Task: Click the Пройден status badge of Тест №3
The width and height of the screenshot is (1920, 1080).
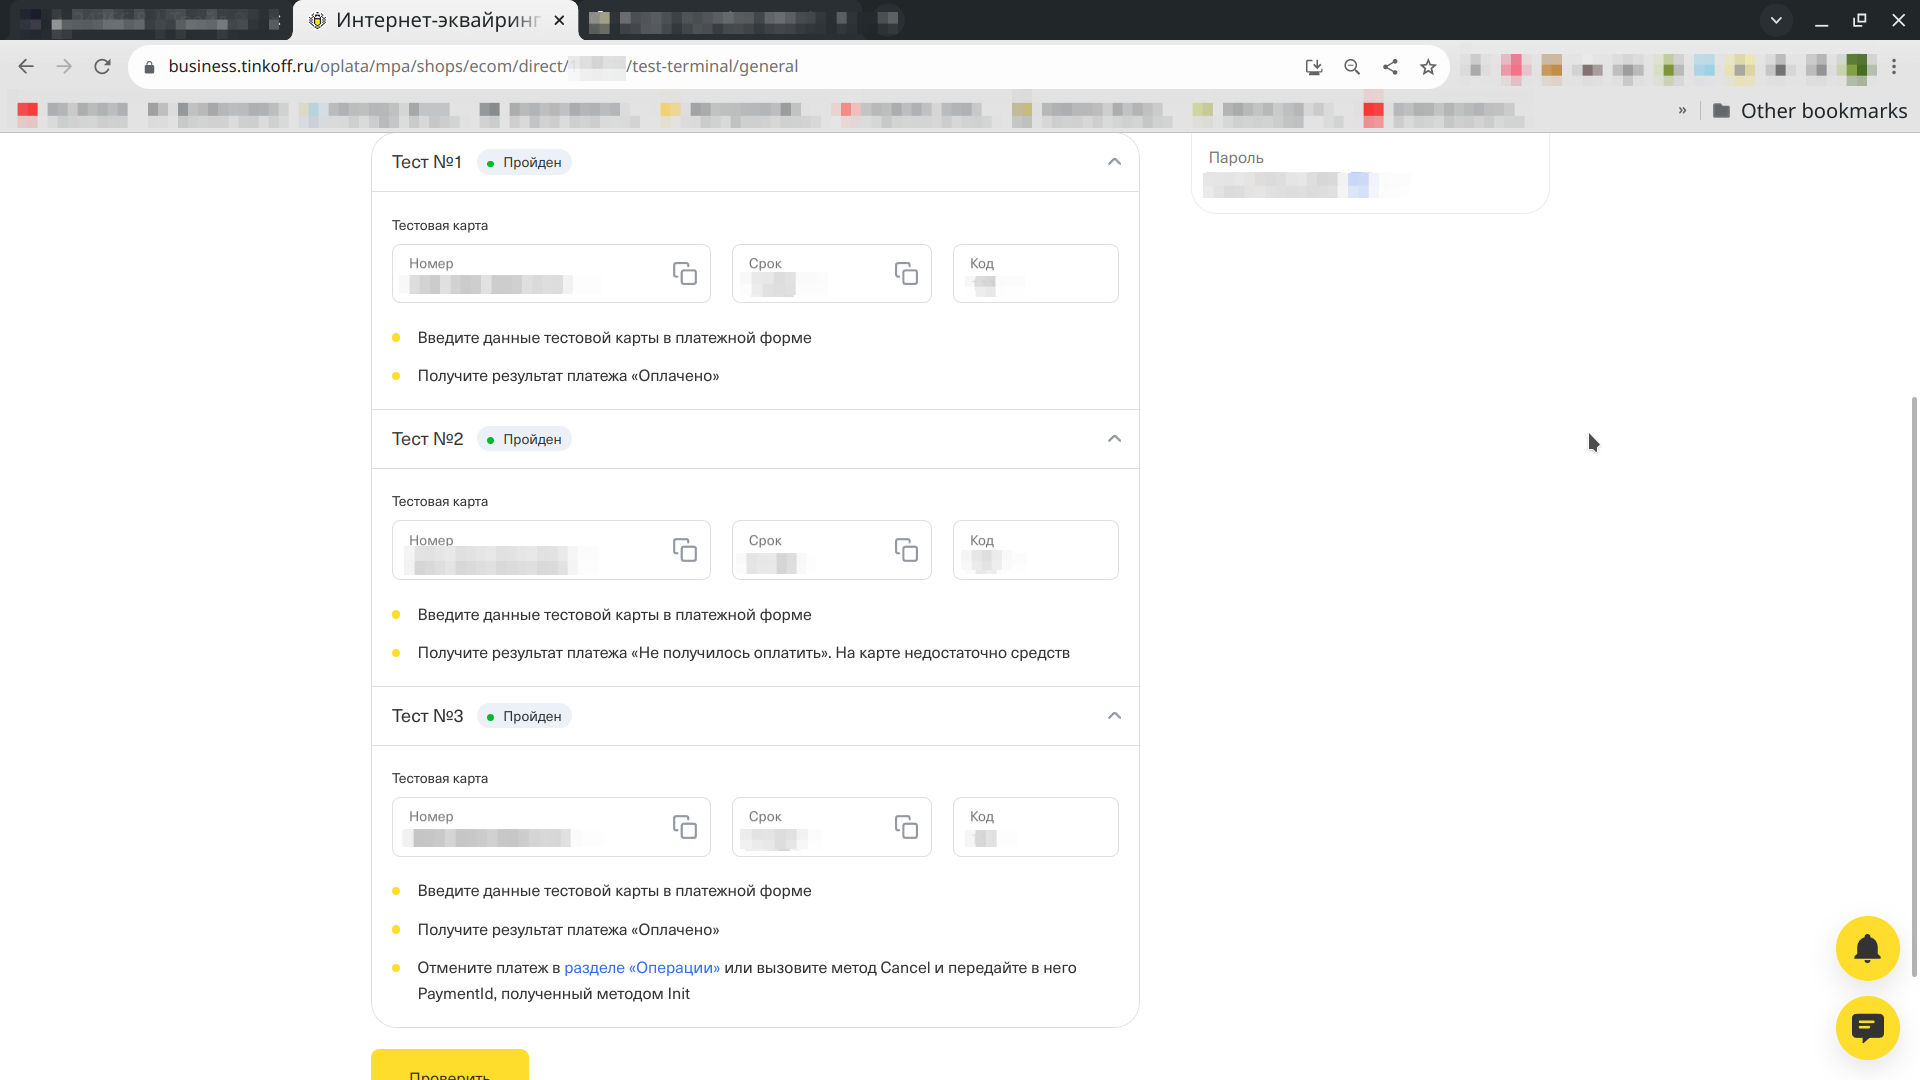Action: [x=524, y=717]
